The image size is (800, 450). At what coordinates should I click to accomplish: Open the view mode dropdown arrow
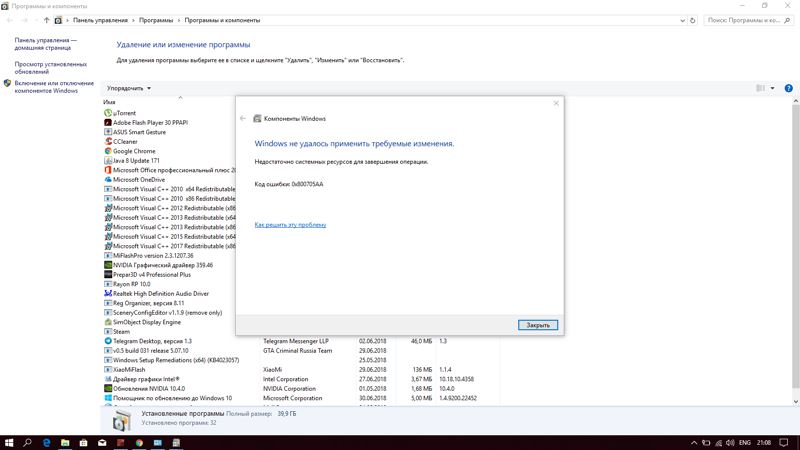pyautogui.click(x=772, y=88)
